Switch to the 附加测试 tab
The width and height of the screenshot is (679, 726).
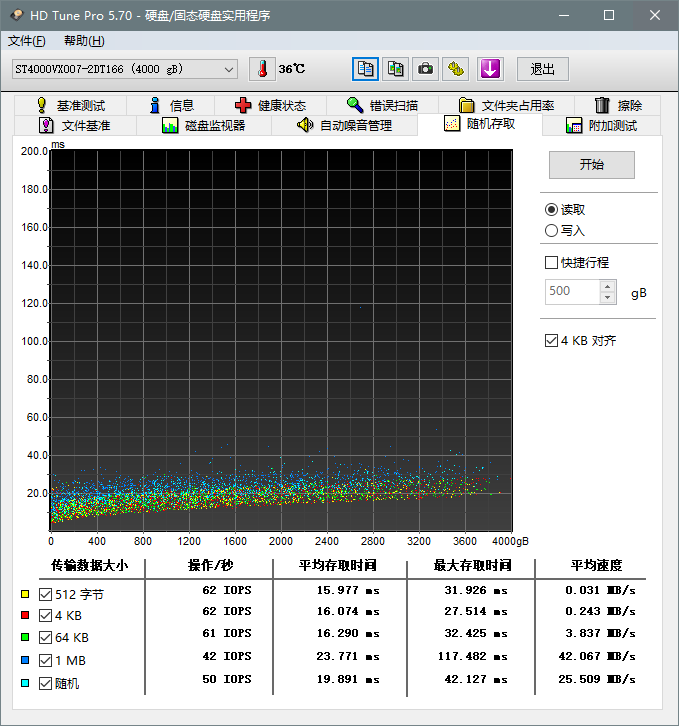[x=602, y=125]
